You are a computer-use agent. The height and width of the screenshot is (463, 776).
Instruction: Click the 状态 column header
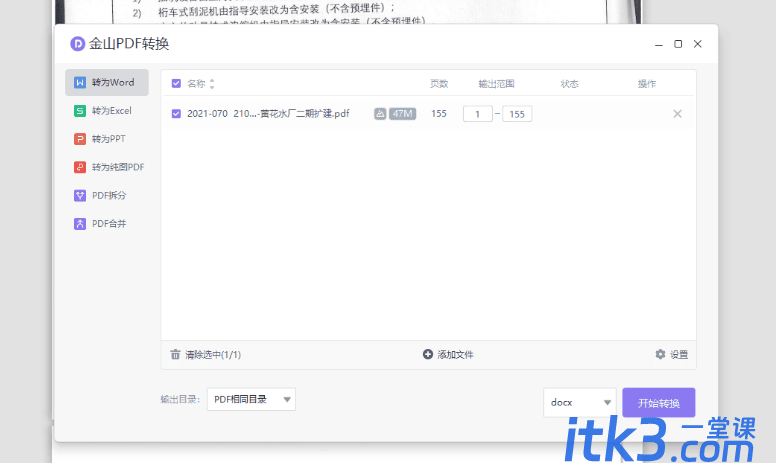coord(570,84)
